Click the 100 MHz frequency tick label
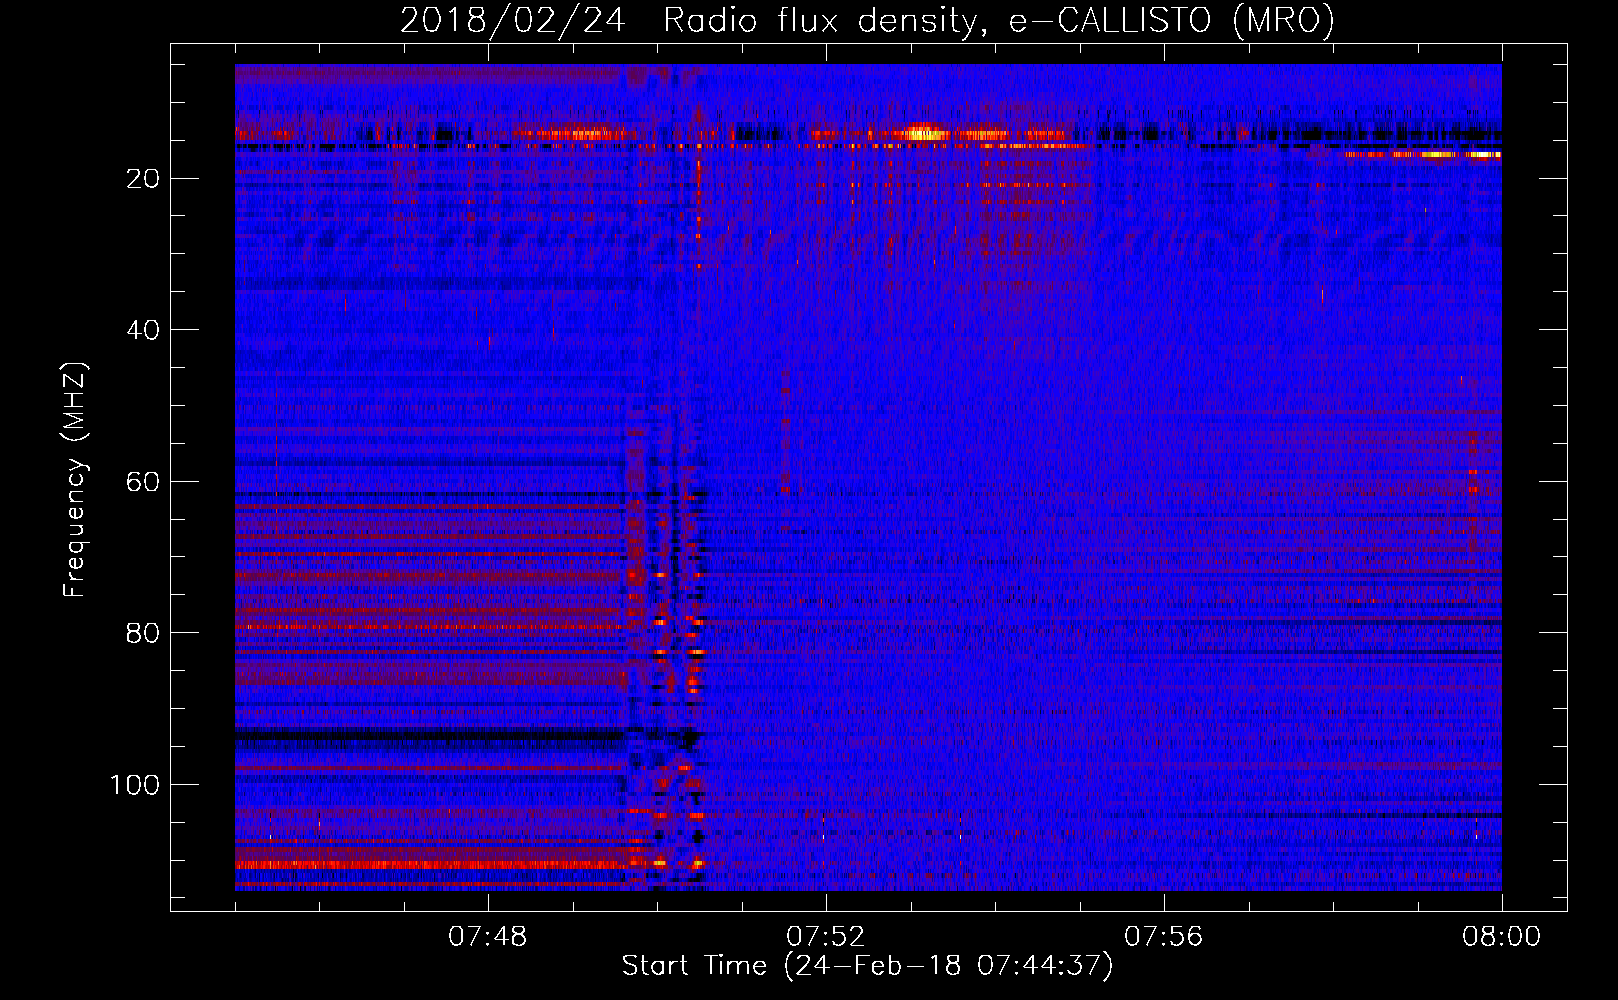Image resolution: width=1618 pixels, height=1000 pixels. click(x=135, y=785)
